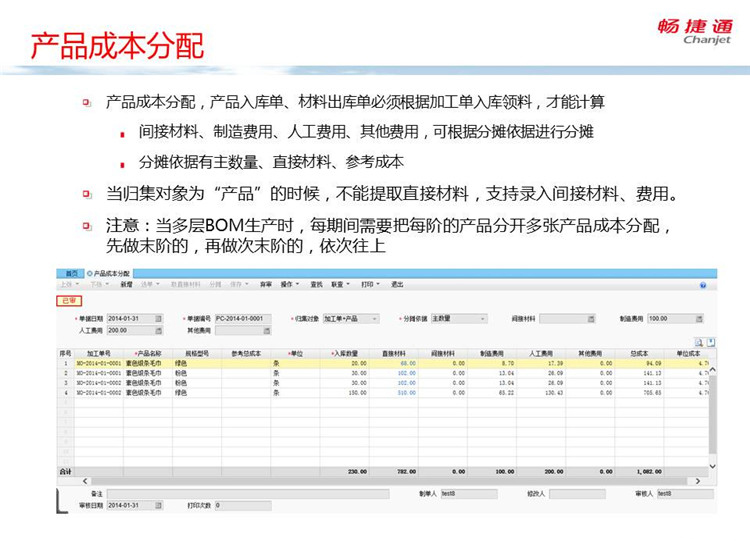
Task: Click the vertical scrollbar up arrow
Action: point(712,370)
